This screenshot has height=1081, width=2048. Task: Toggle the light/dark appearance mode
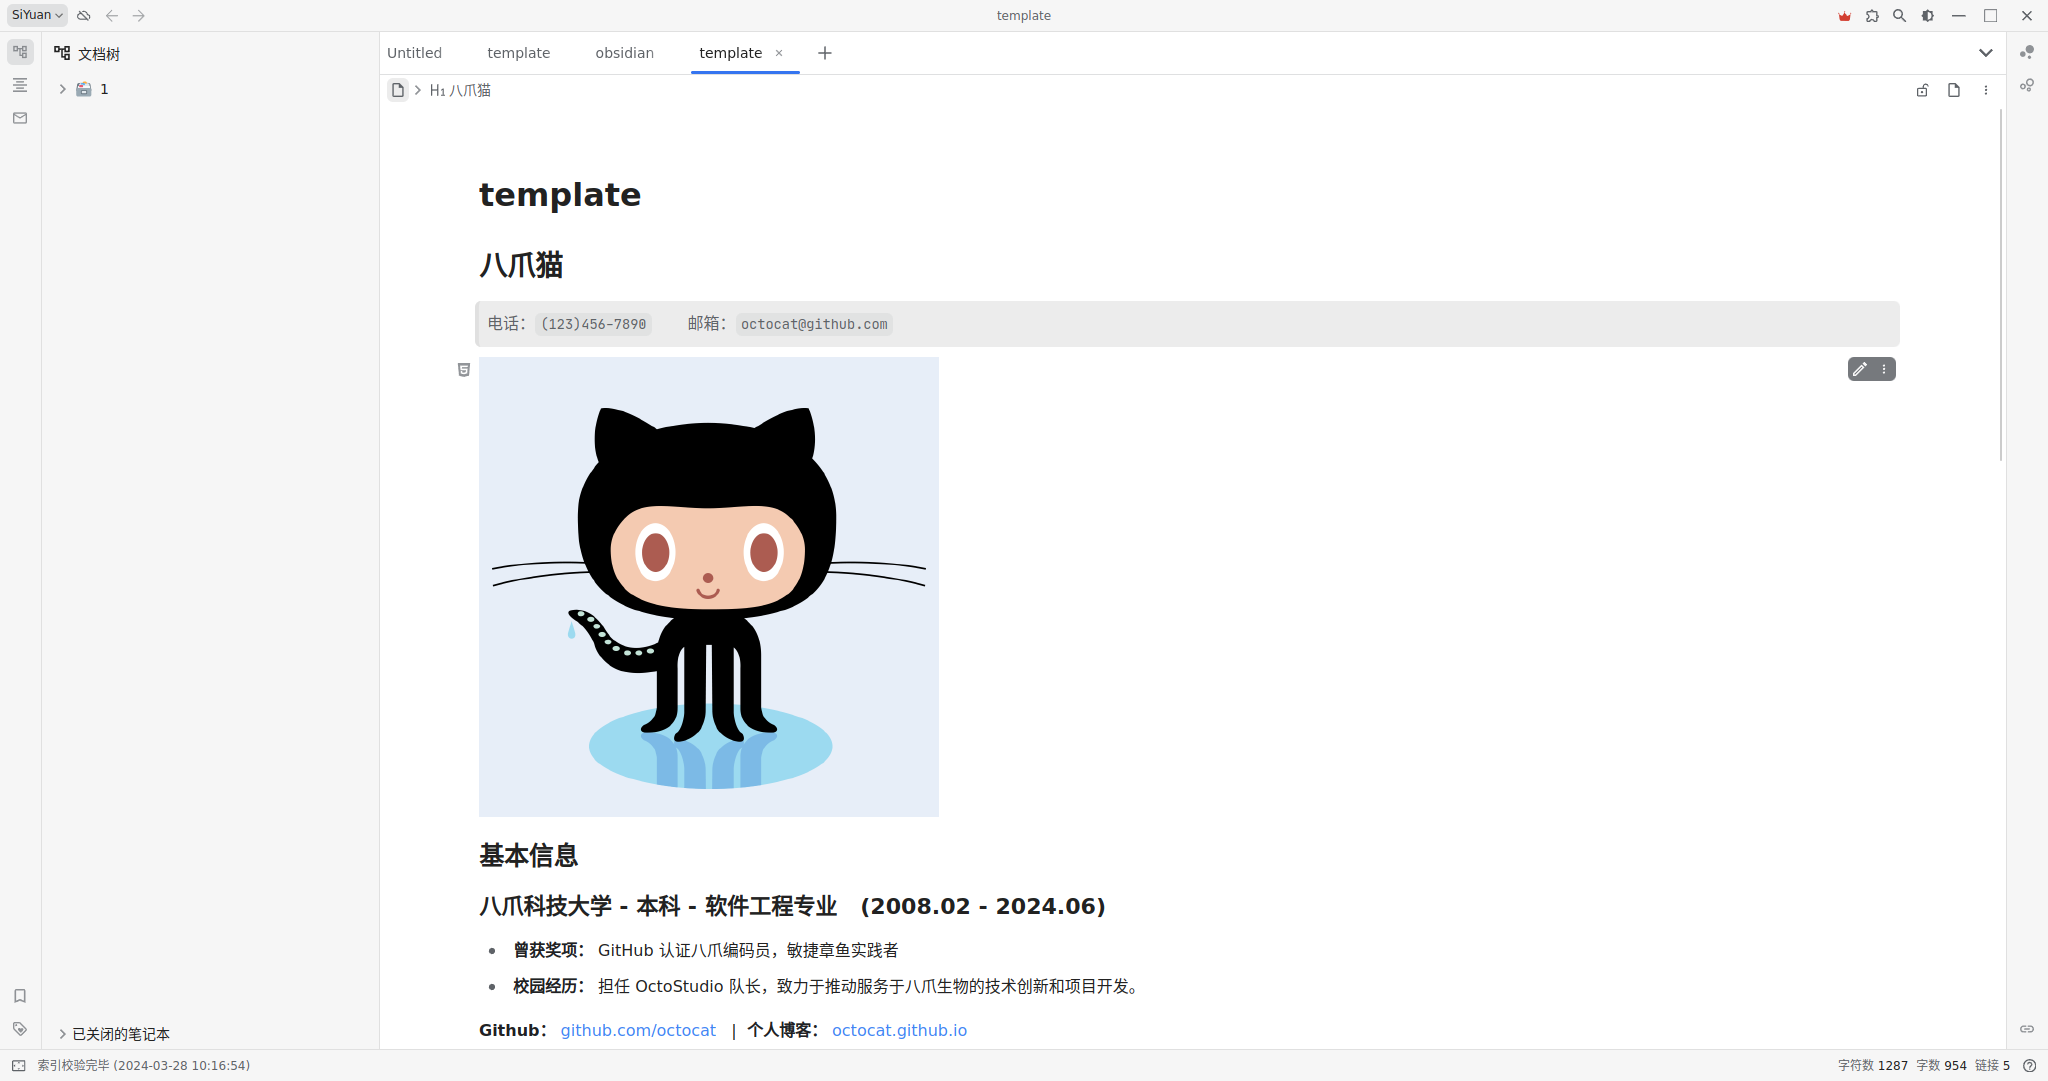pyautogui.click(x=1928, y=16)
